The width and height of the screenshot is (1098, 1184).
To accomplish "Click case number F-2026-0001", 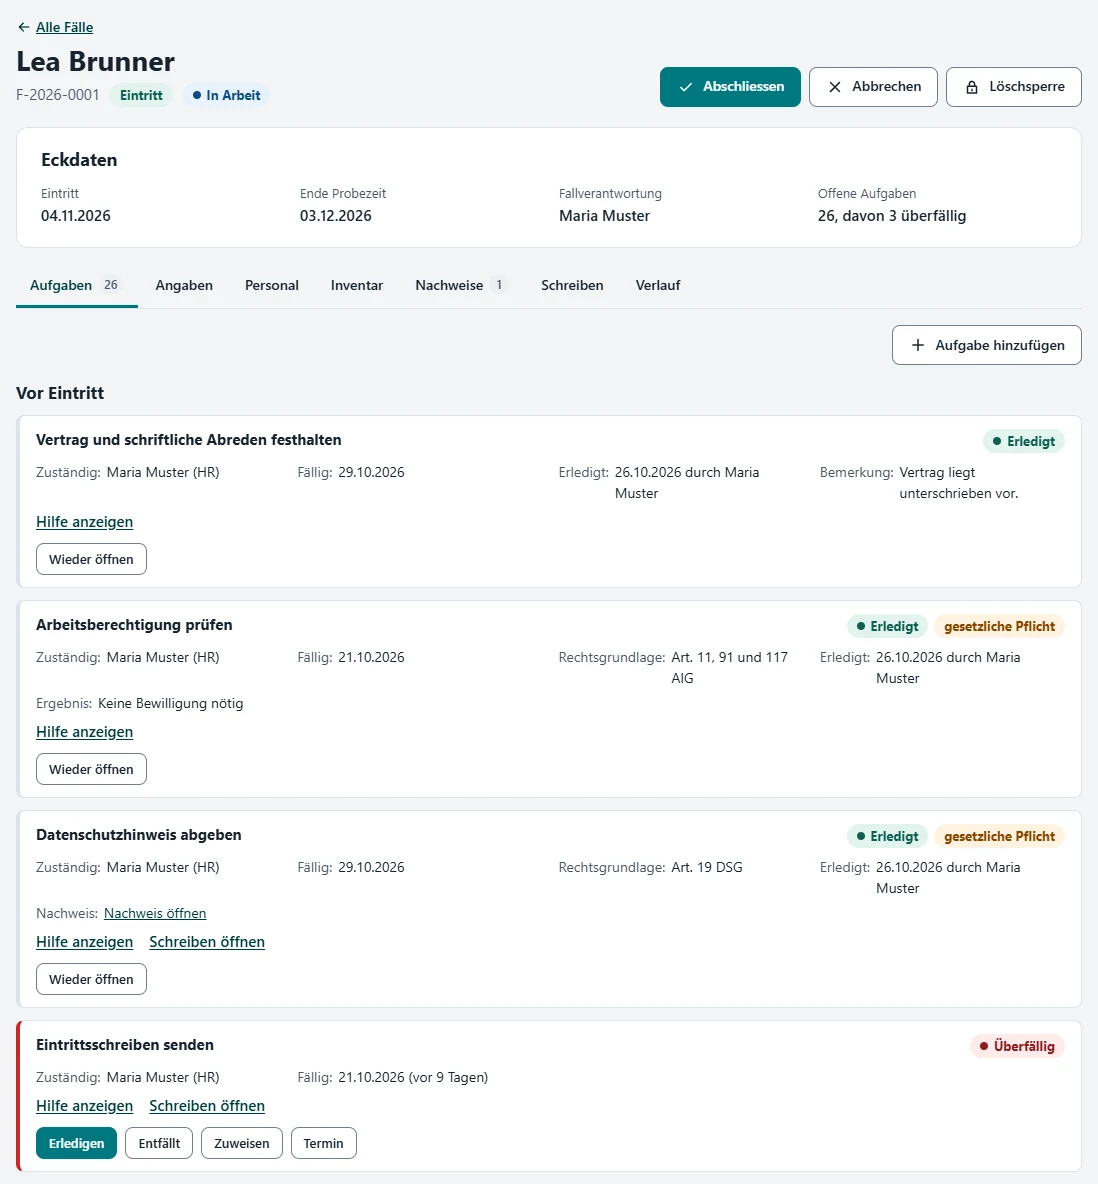I will point(57,95).
